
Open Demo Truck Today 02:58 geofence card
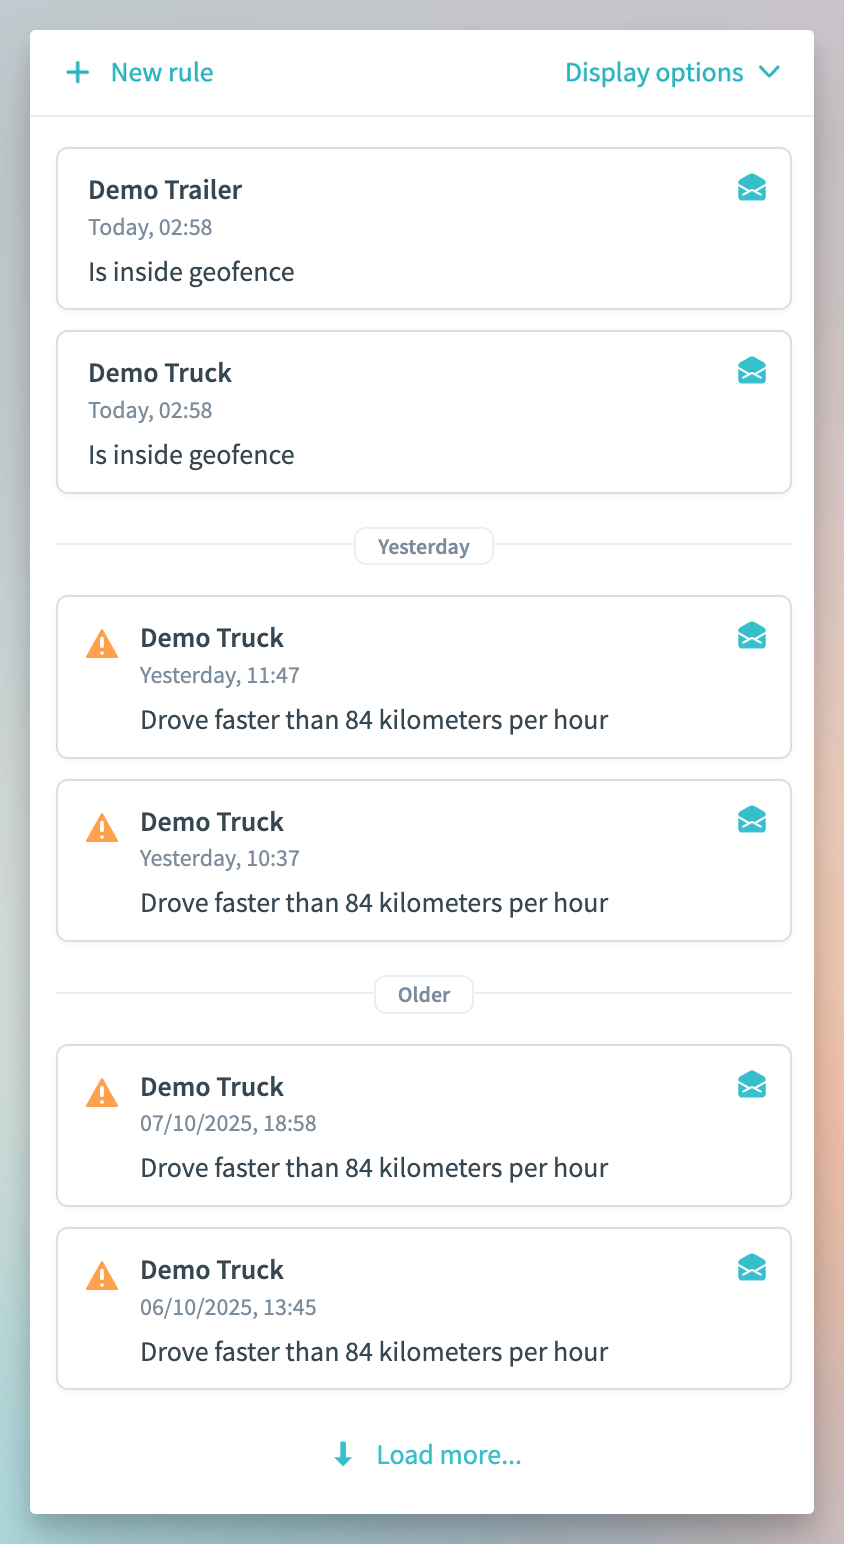[x=400, y=413]
